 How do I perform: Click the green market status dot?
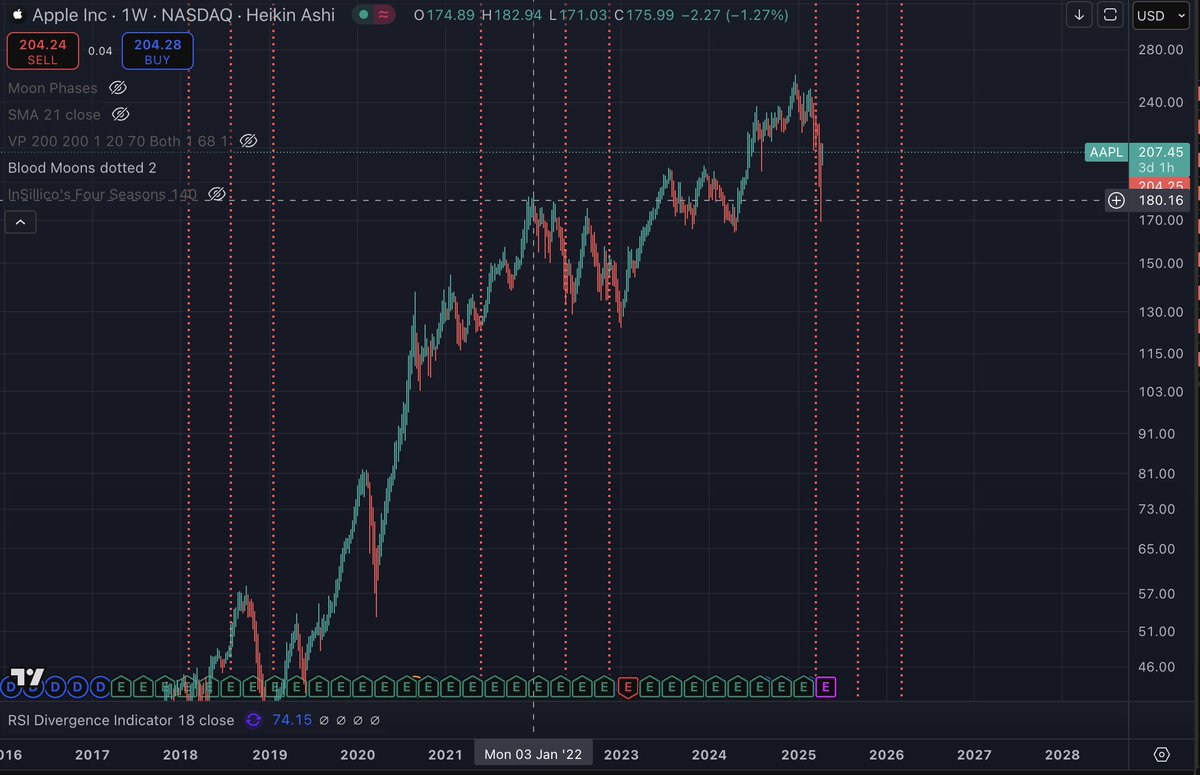tap(365, 15)
